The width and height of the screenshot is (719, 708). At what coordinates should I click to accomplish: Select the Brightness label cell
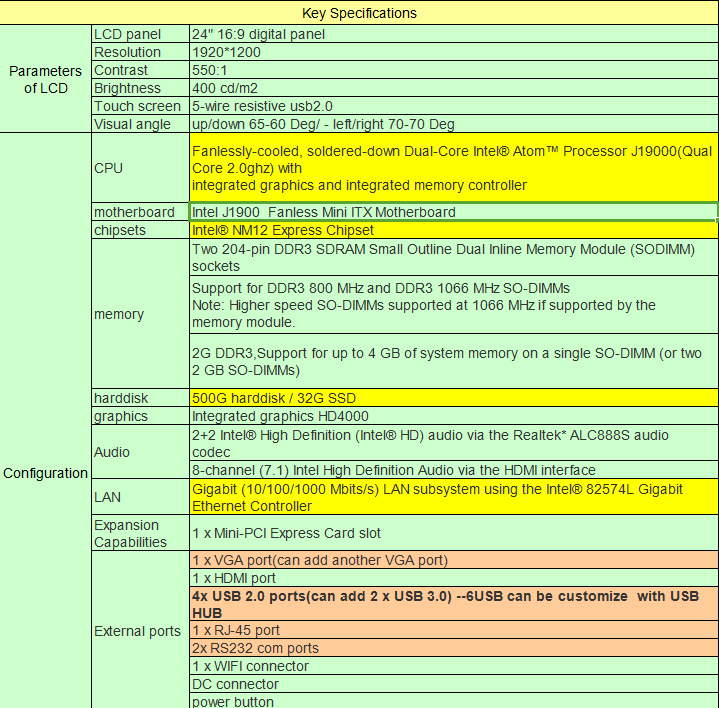coord(140,88)
